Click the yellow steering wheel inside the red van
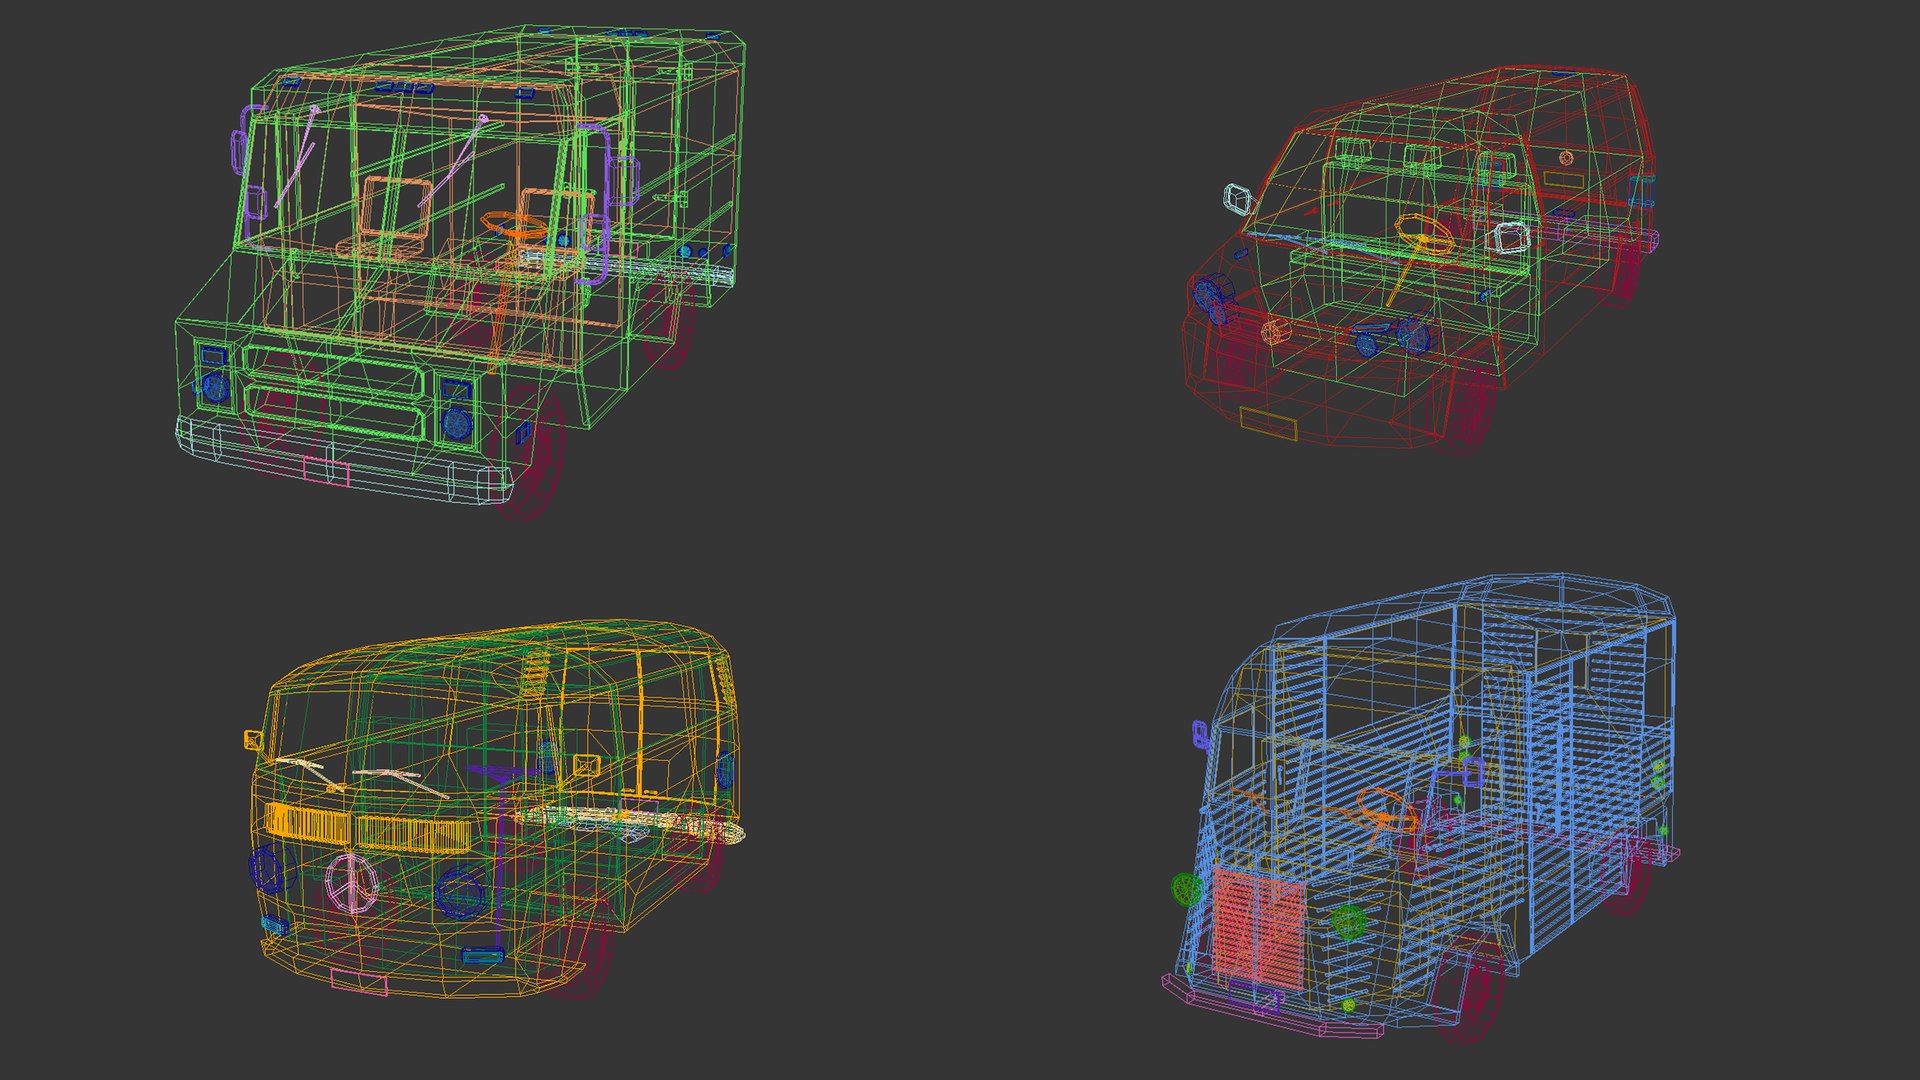 click(1426, 236)
